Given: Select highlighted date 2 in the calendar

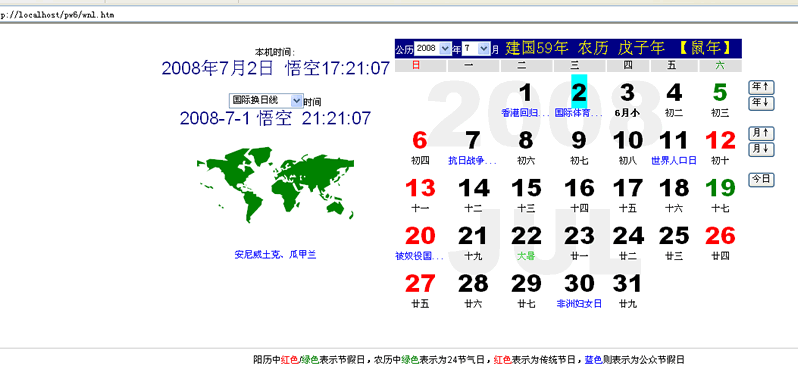Looking at the screenshot, I should pyautogui.click(x=579, y=93).
